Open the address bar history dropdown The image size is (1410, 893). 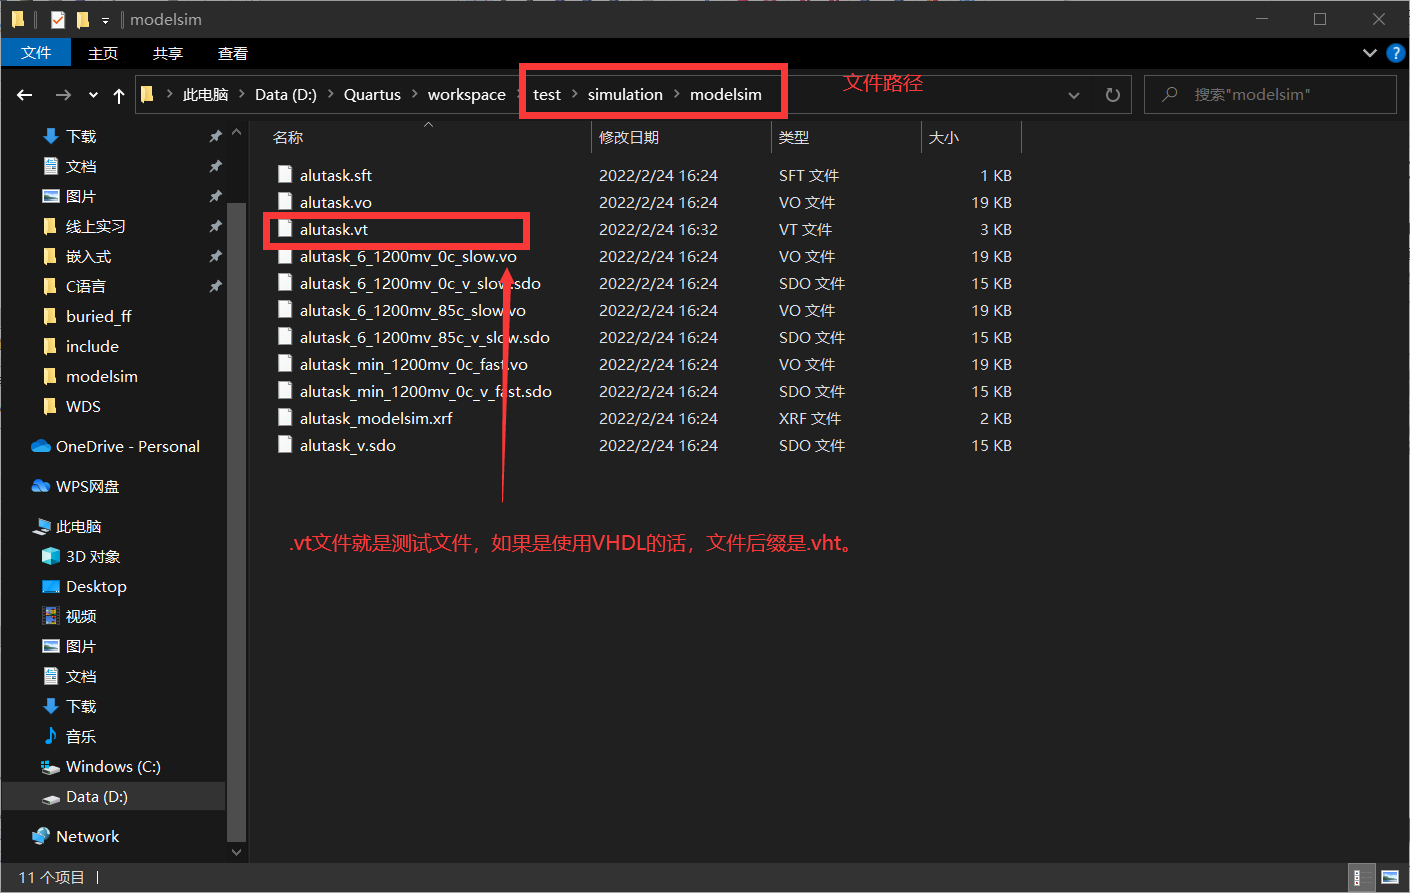(x=1074, y=94)
